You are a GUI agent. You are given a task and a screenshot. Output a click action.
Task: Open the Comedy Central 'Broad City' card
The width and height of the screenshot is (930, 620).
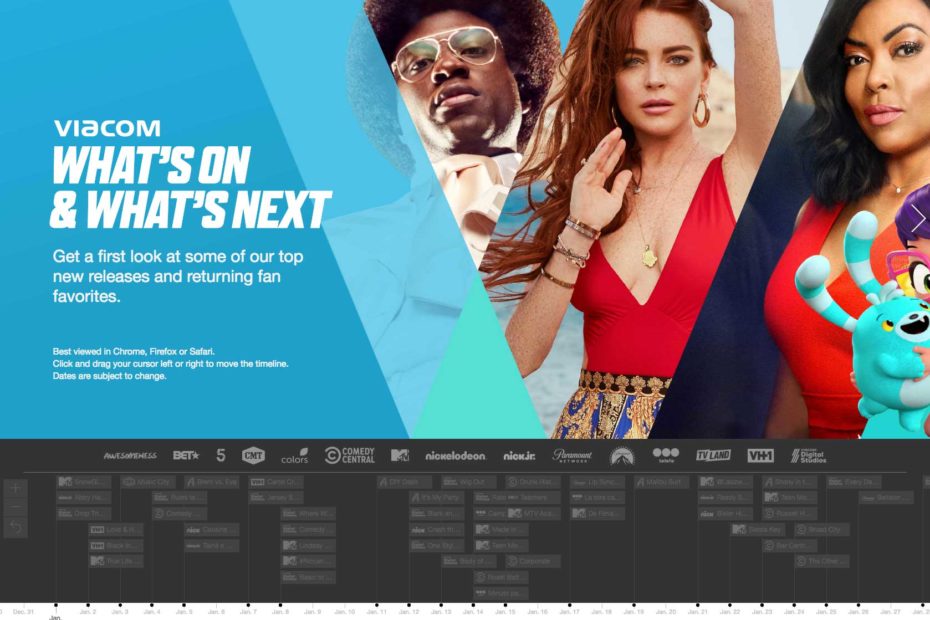point(821,529)
